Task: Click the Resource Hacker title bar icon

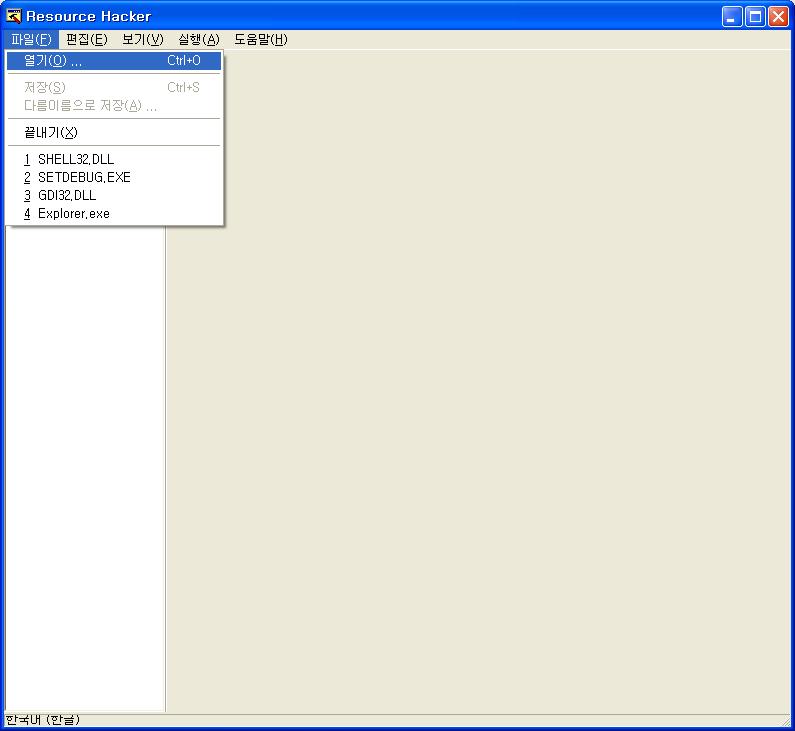Action: (x=14, y=15)
